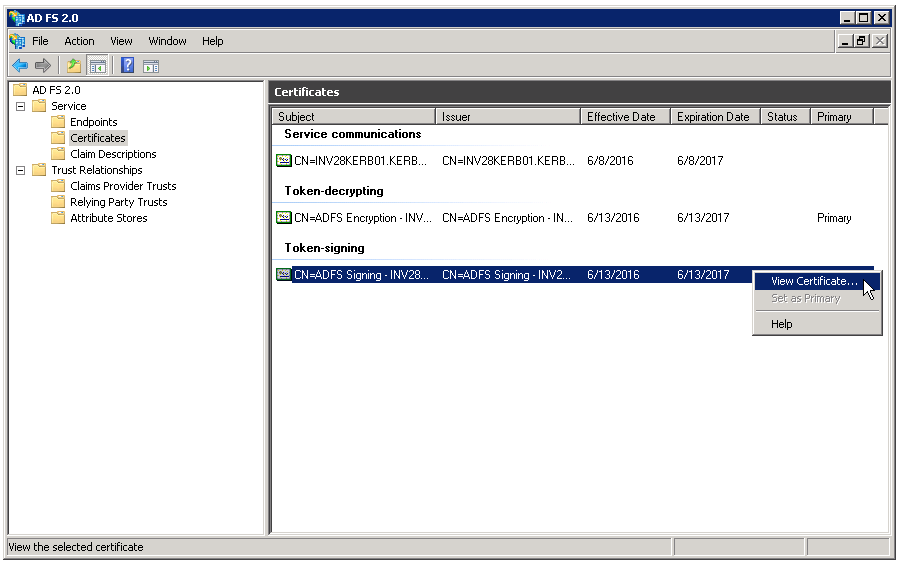Select Claim Descriptions in the tree
Screen dimensions: 901x565
[113, 154]
